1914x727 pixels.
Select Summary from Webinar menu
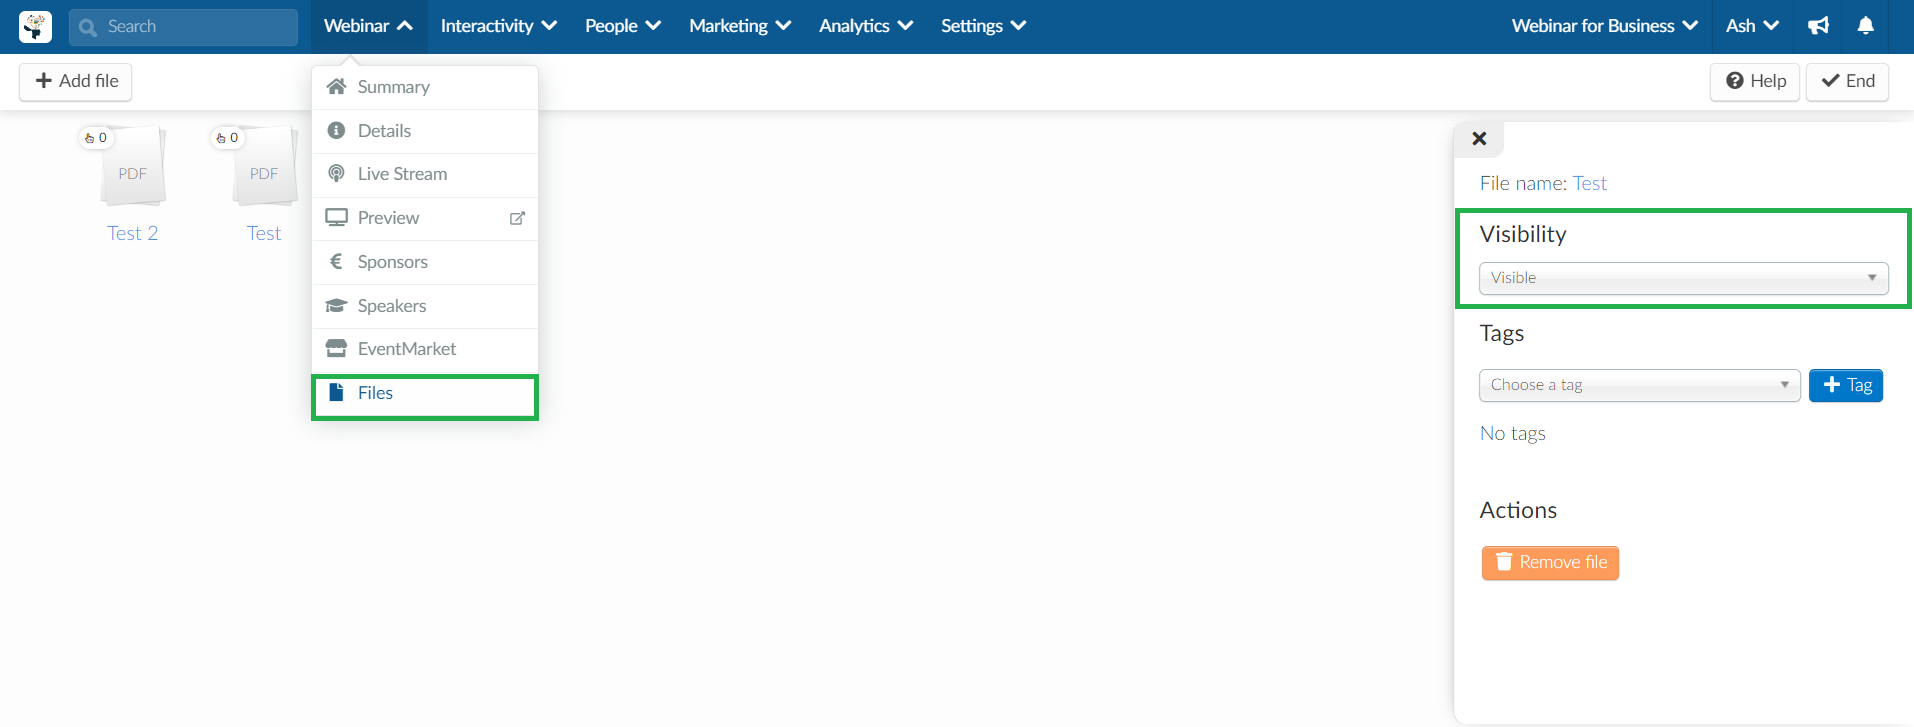point(425,87)
